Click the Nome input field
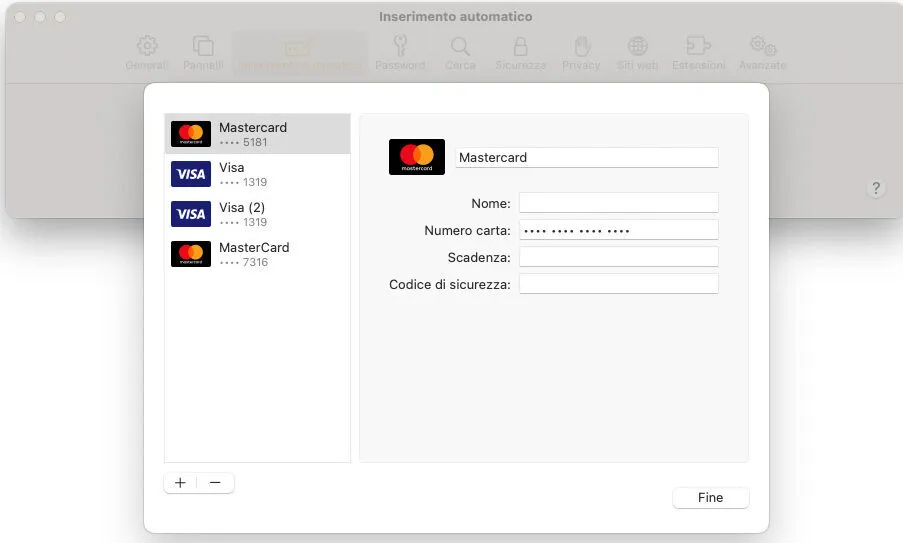 coord(619,203)
